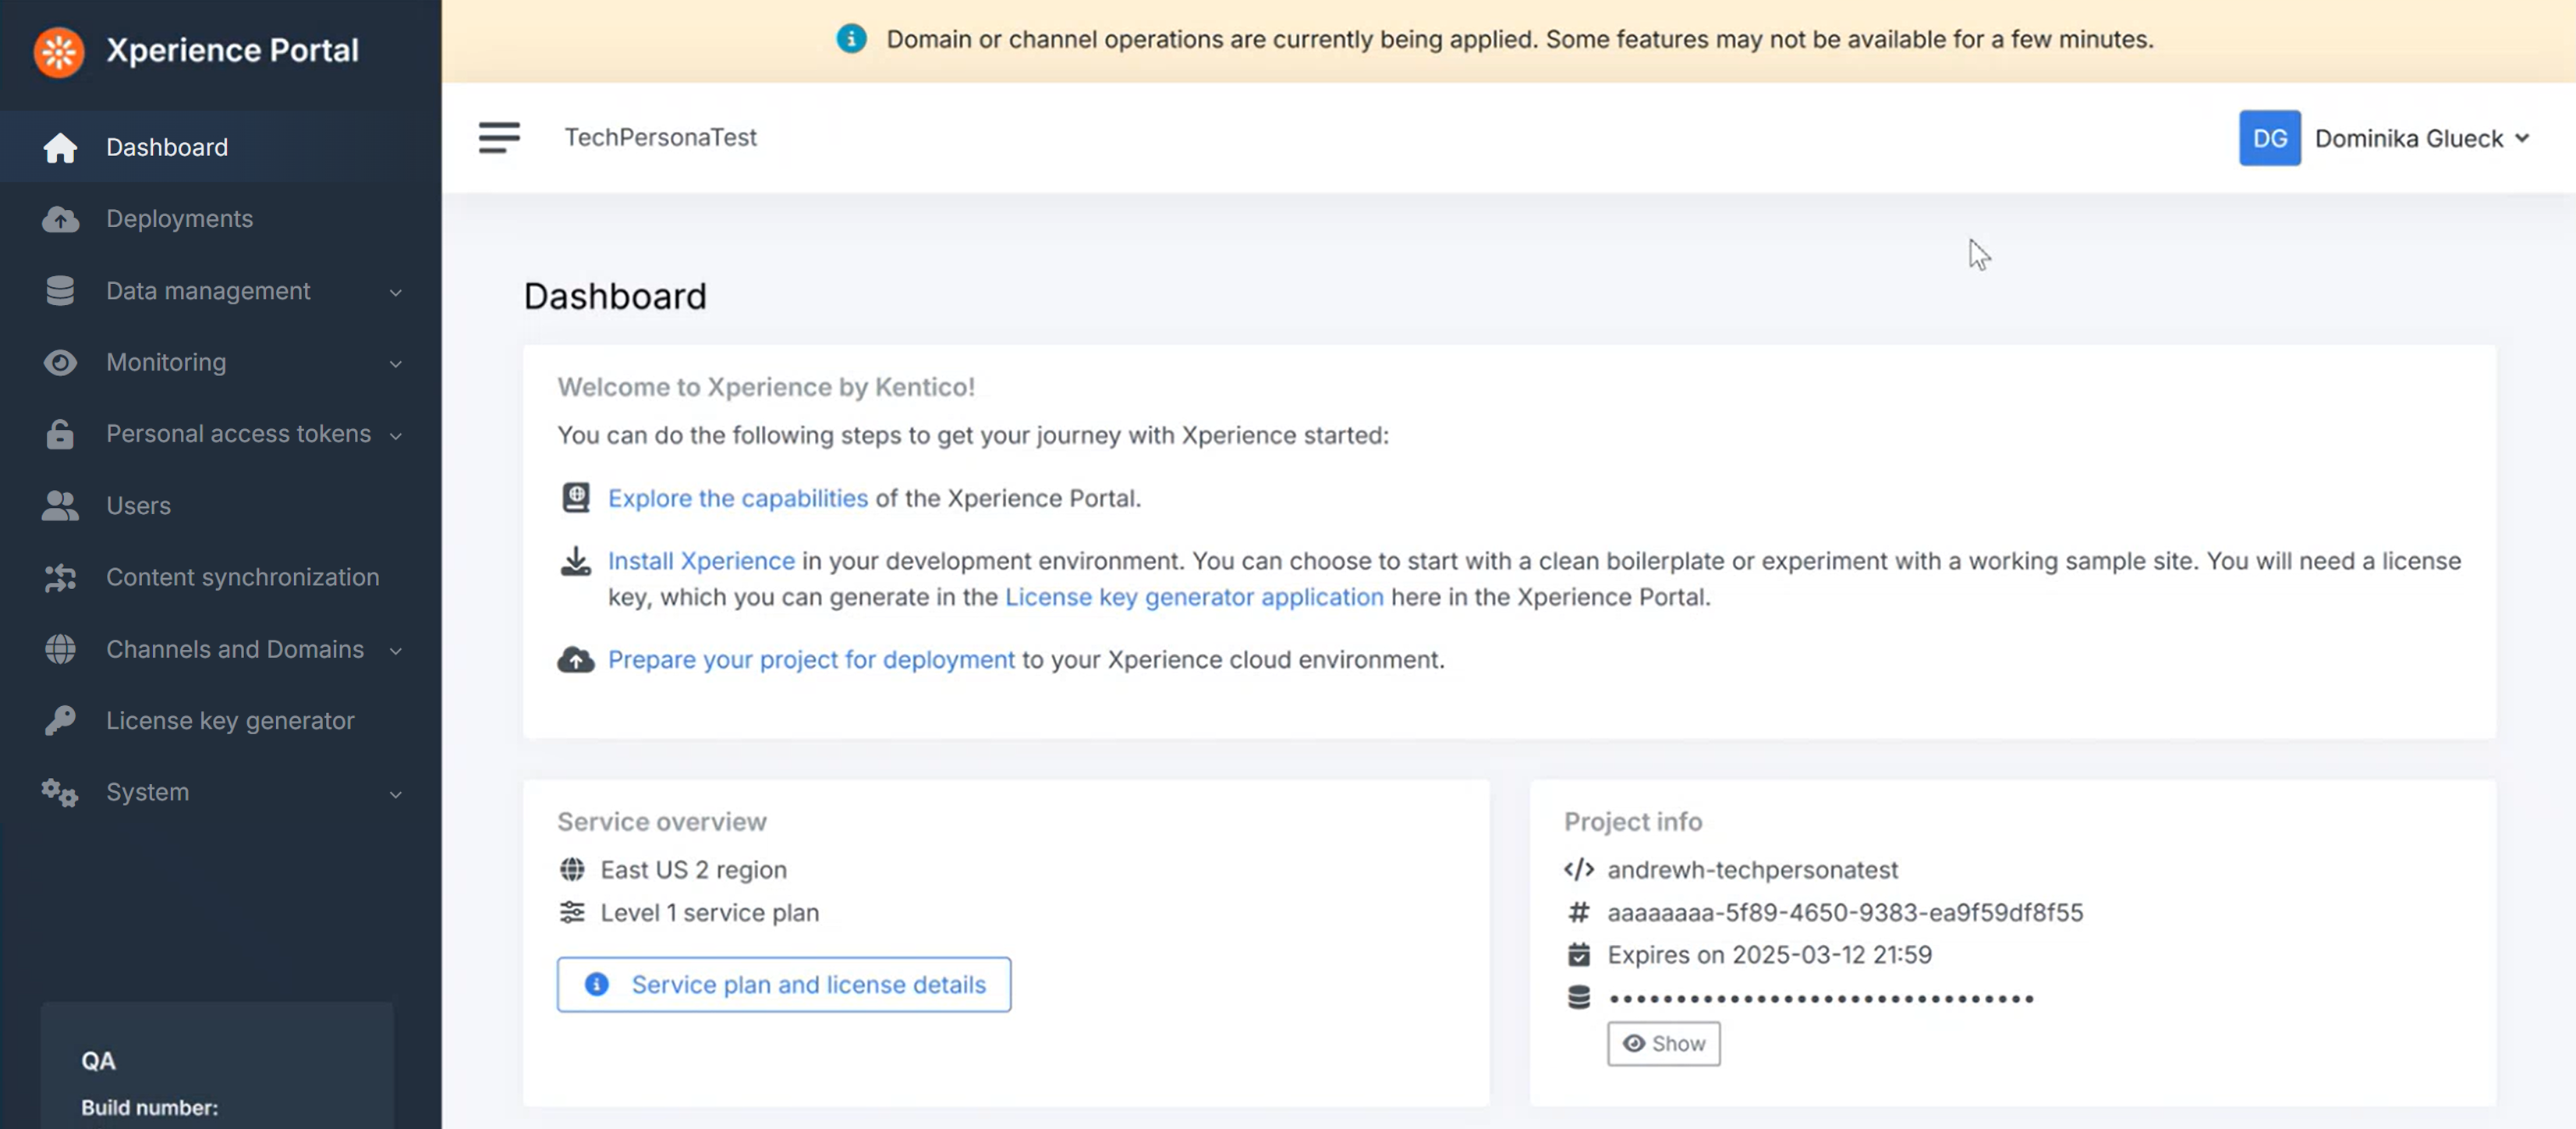Click the Xperience Portal logo icon

pyautogui.click(x=59, y=51)
